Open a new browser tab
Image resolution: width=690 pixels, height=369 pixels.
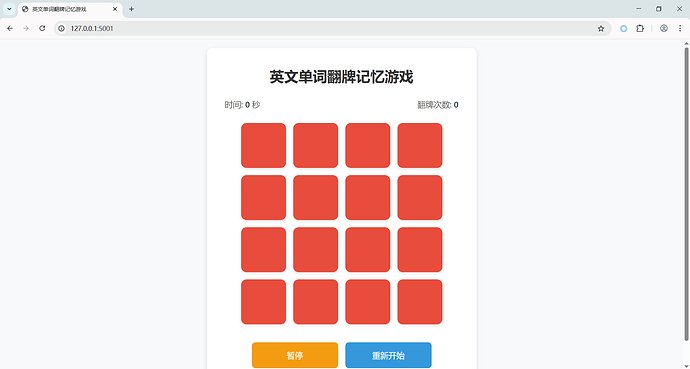pos(131,9)
